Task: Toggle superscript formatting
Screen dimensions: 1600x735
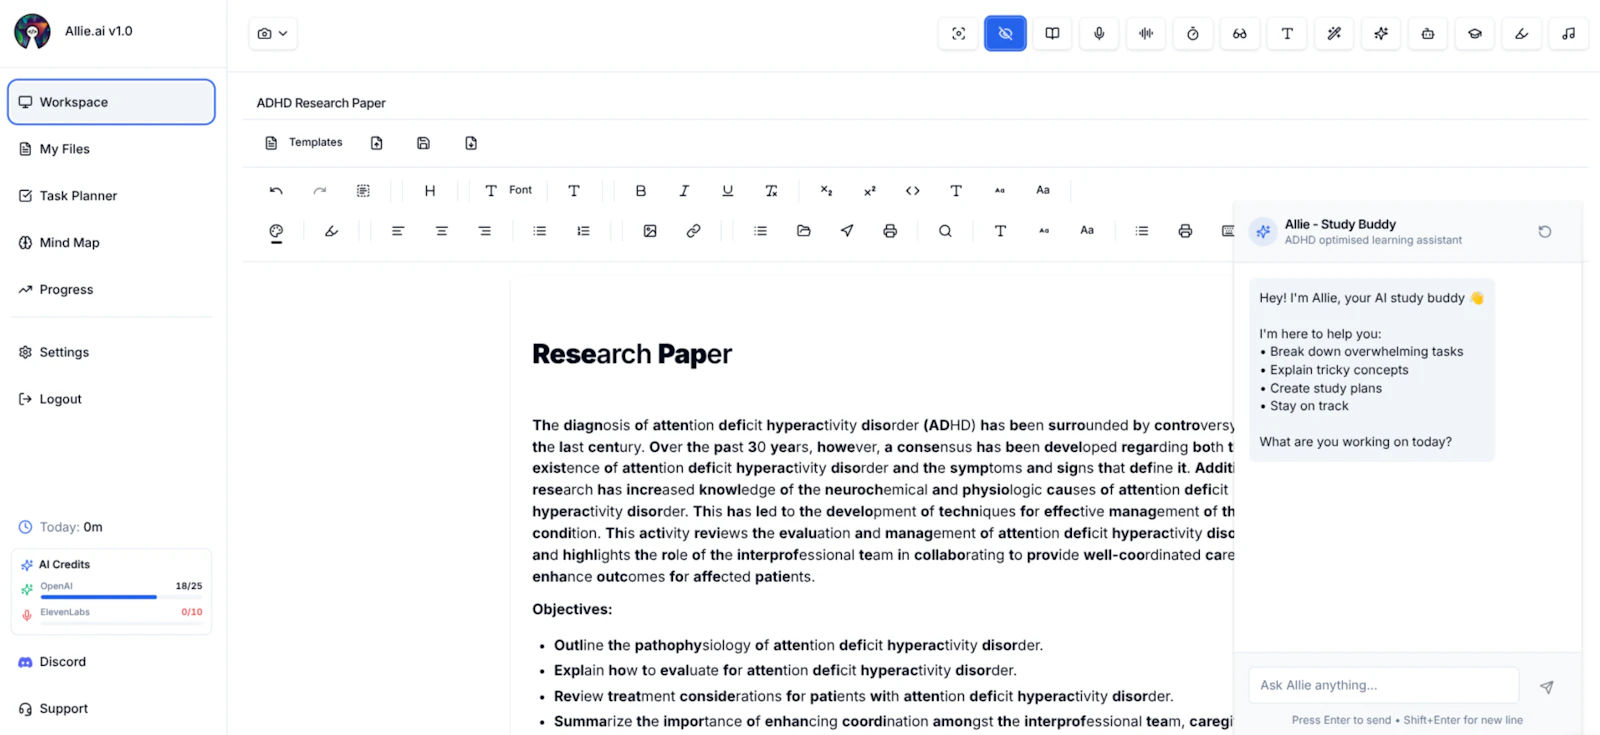Action: coord(870,190)
